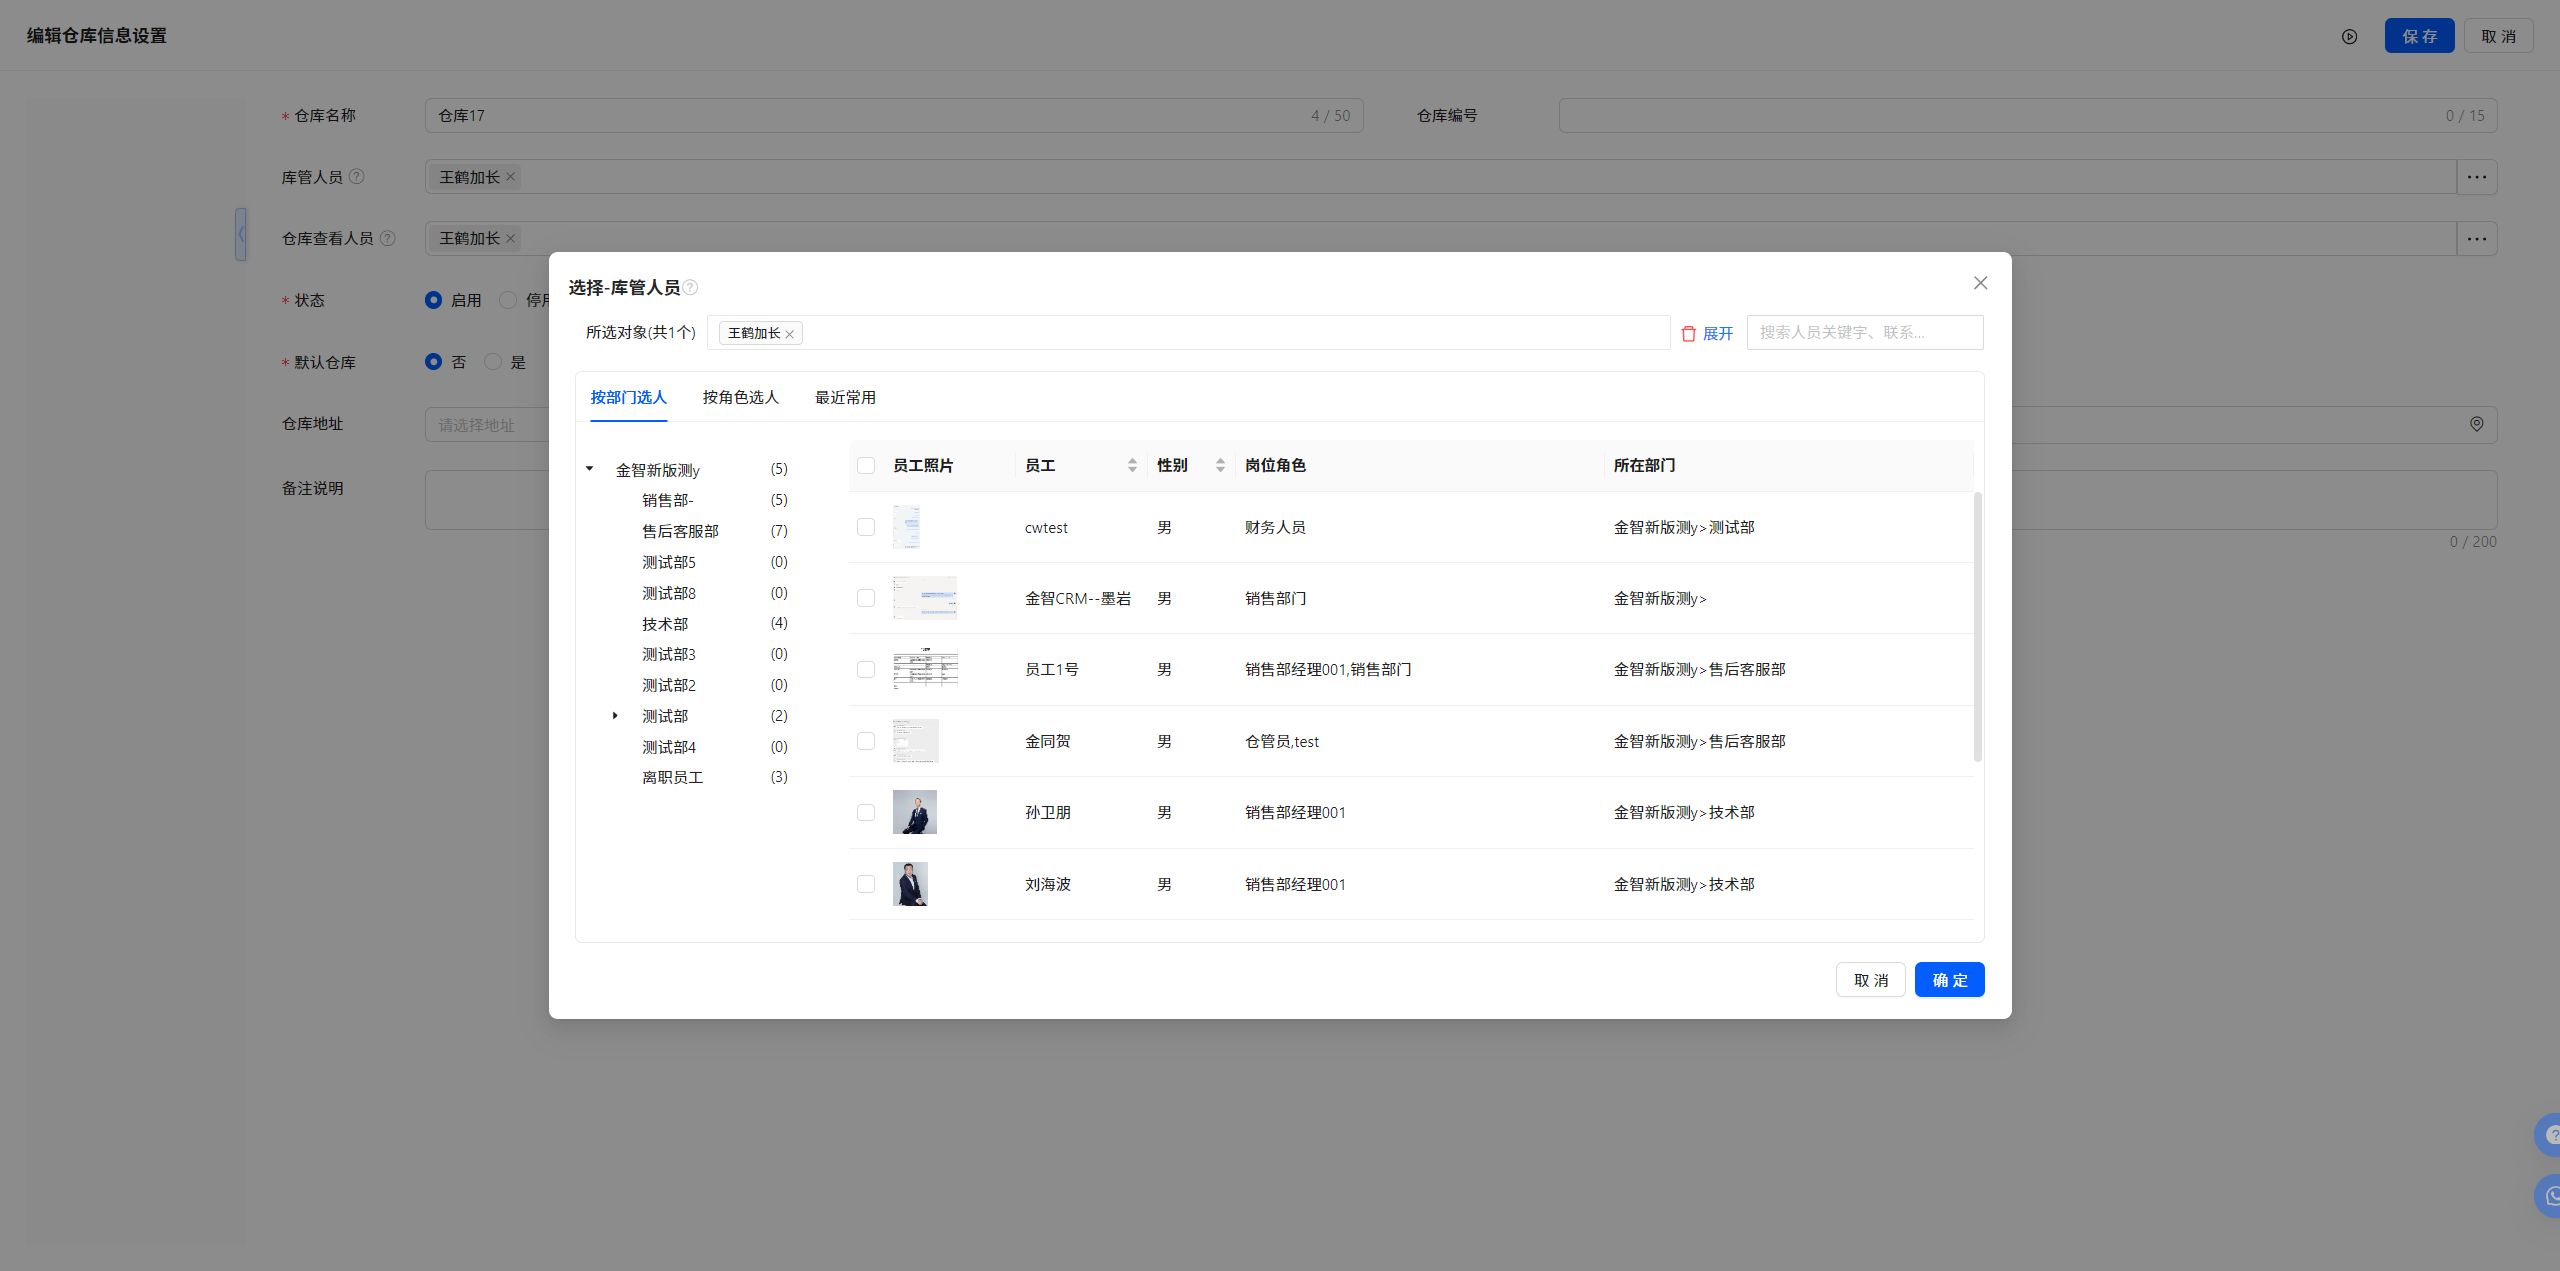
Task: Click 取消 button in the dialog
Action: point(1870,980)
